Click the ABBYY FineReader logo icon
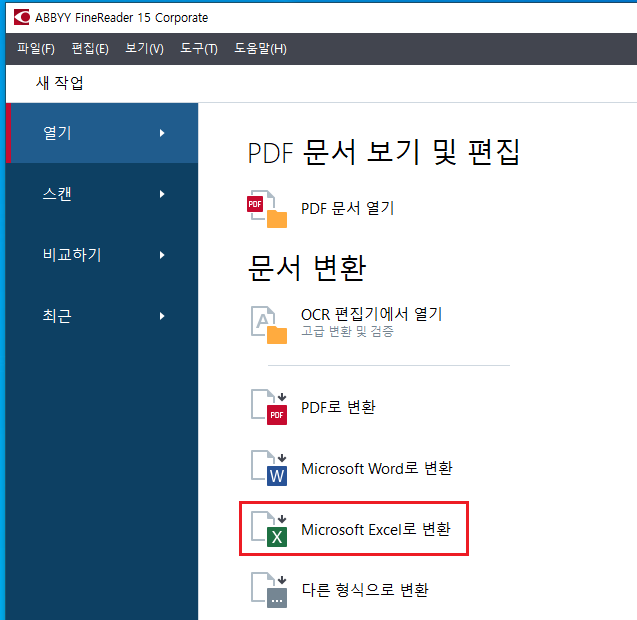 pos(22,17)
